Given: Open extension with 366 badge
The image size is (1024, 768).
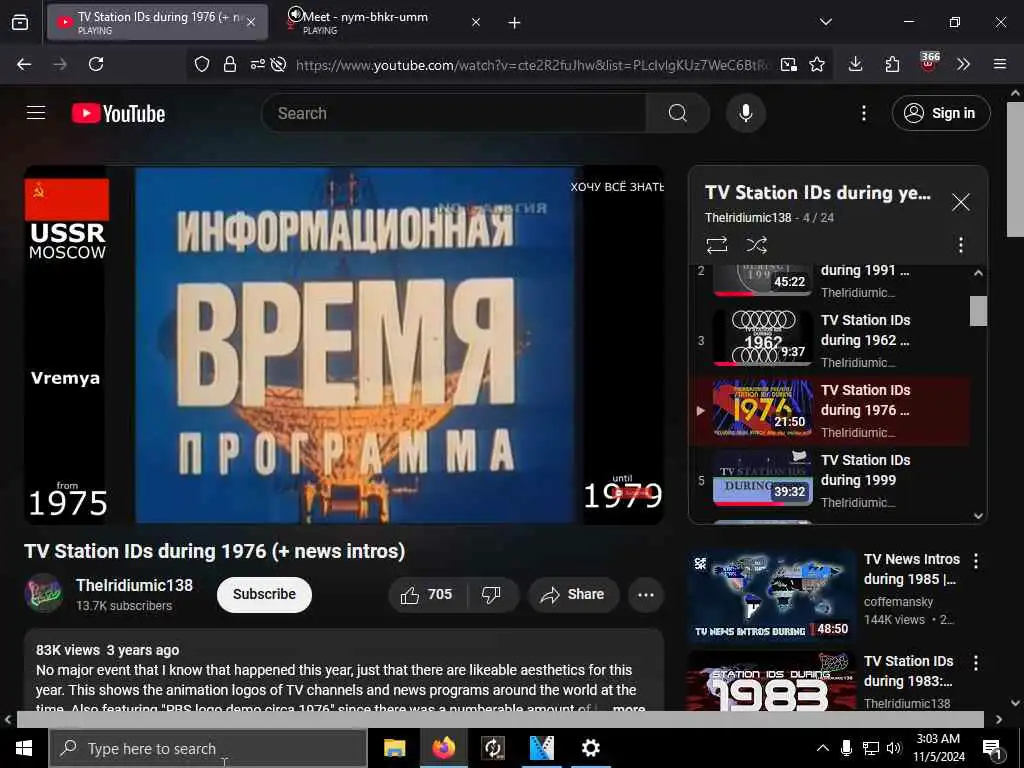Looking at the screenshot, I should (x=929, y=62).
